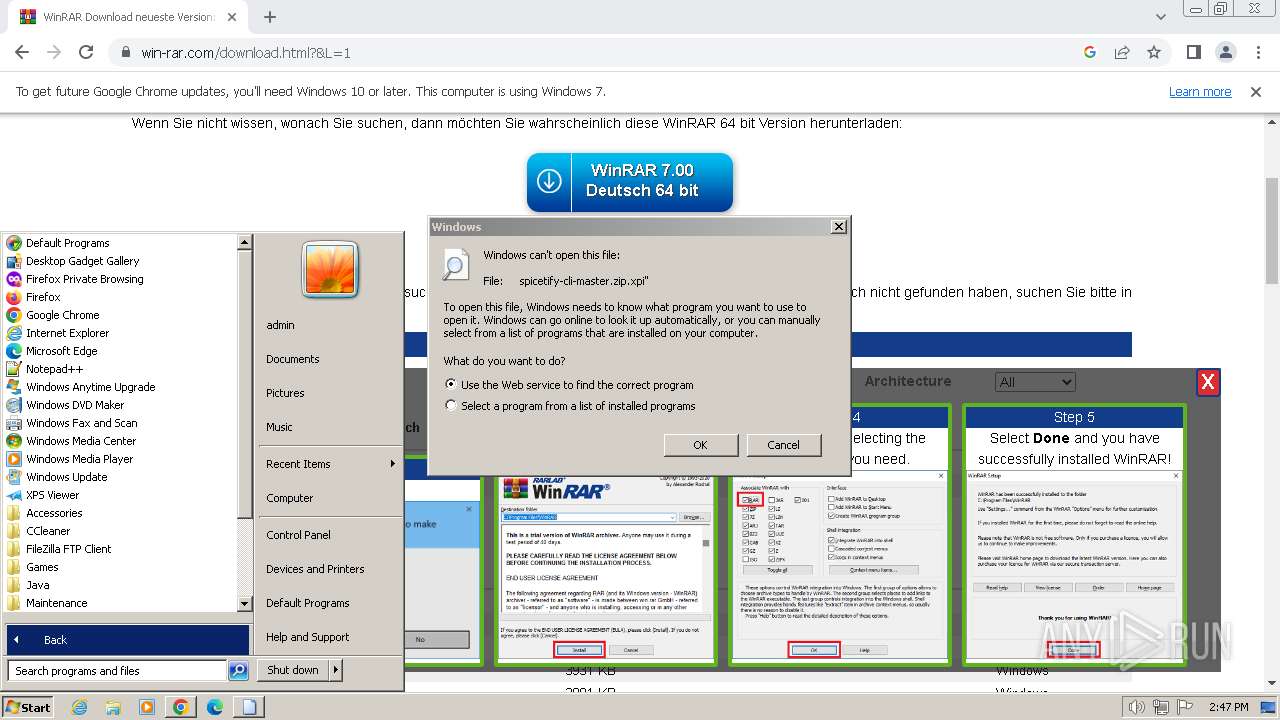
Task: Expand the Games folder
Action: [42, 567]
